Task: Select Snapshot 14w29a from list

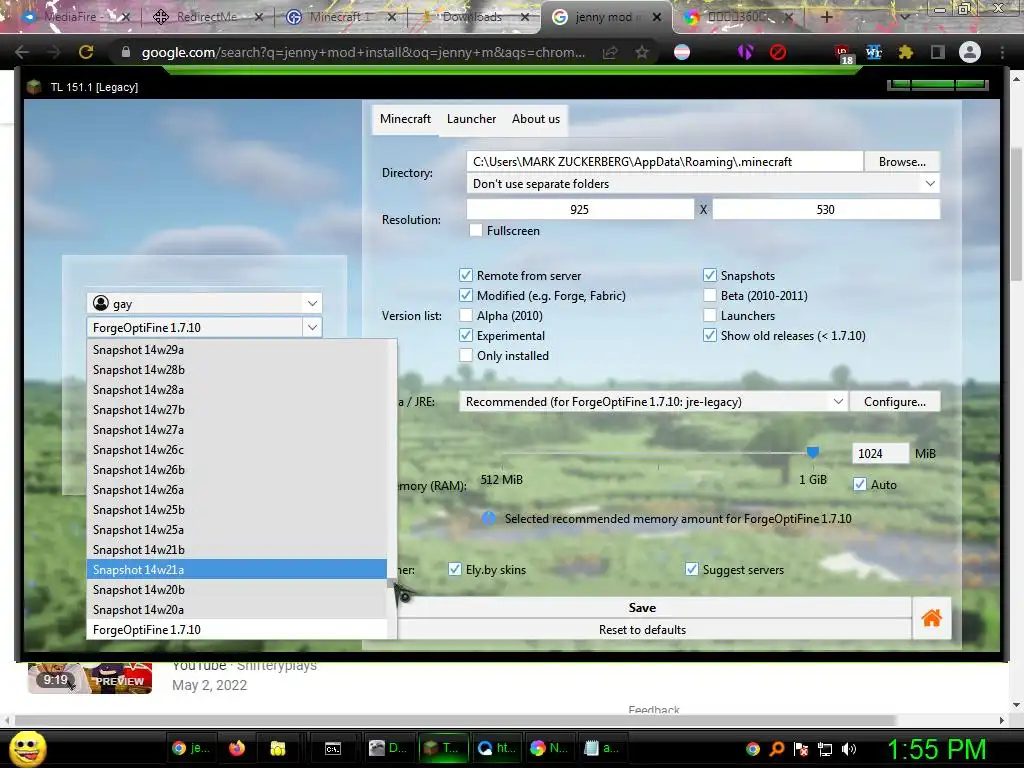Action: [236, 349]
